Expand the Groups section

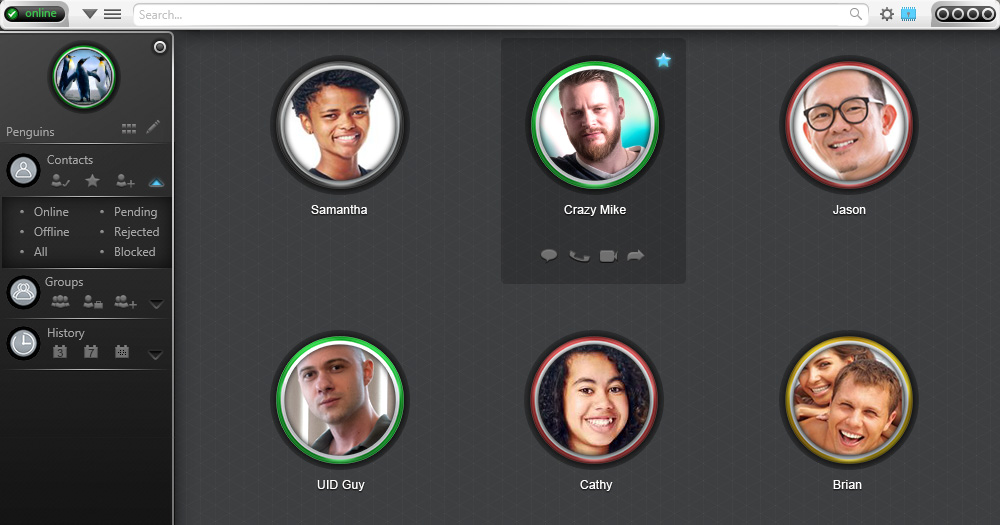click(x=156, y=304)
